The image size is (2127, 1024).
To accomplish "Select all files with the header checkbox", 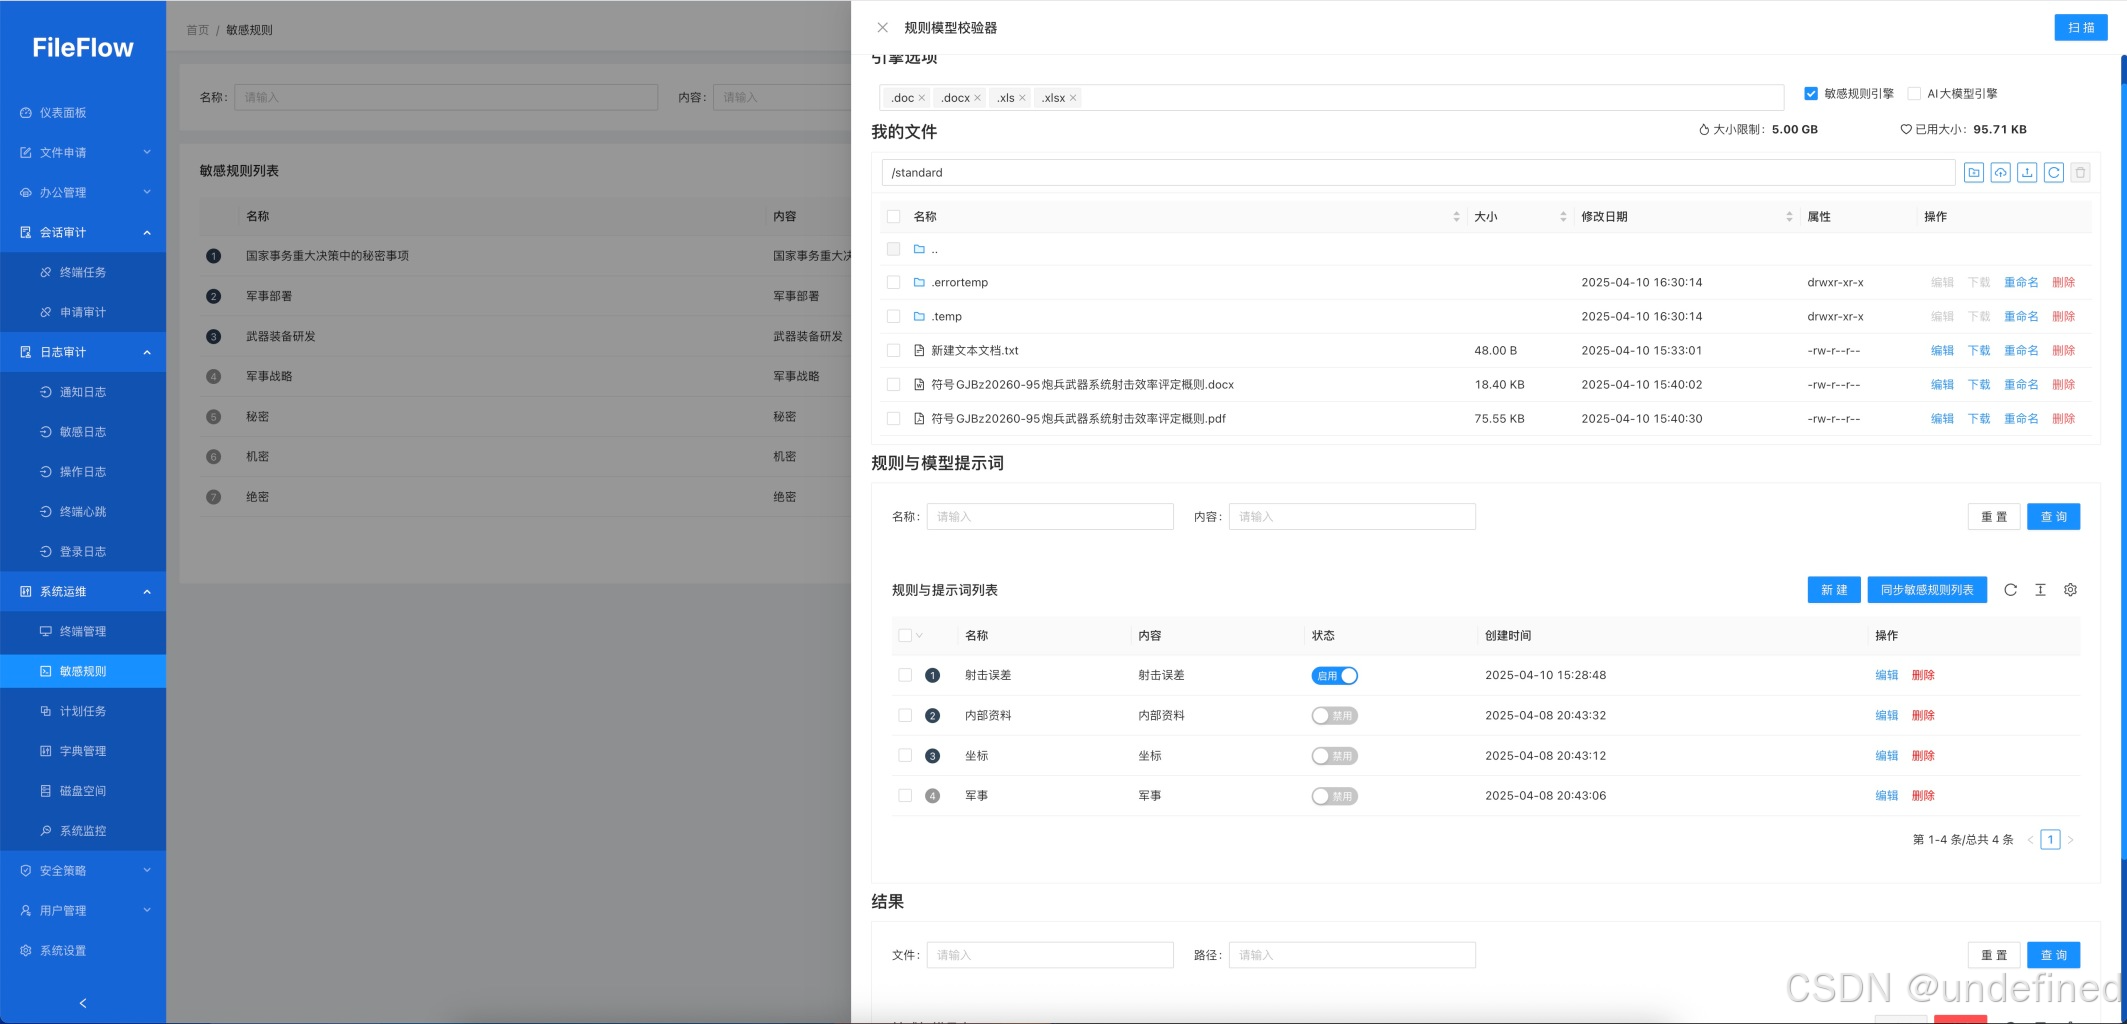I will point(893,217).
